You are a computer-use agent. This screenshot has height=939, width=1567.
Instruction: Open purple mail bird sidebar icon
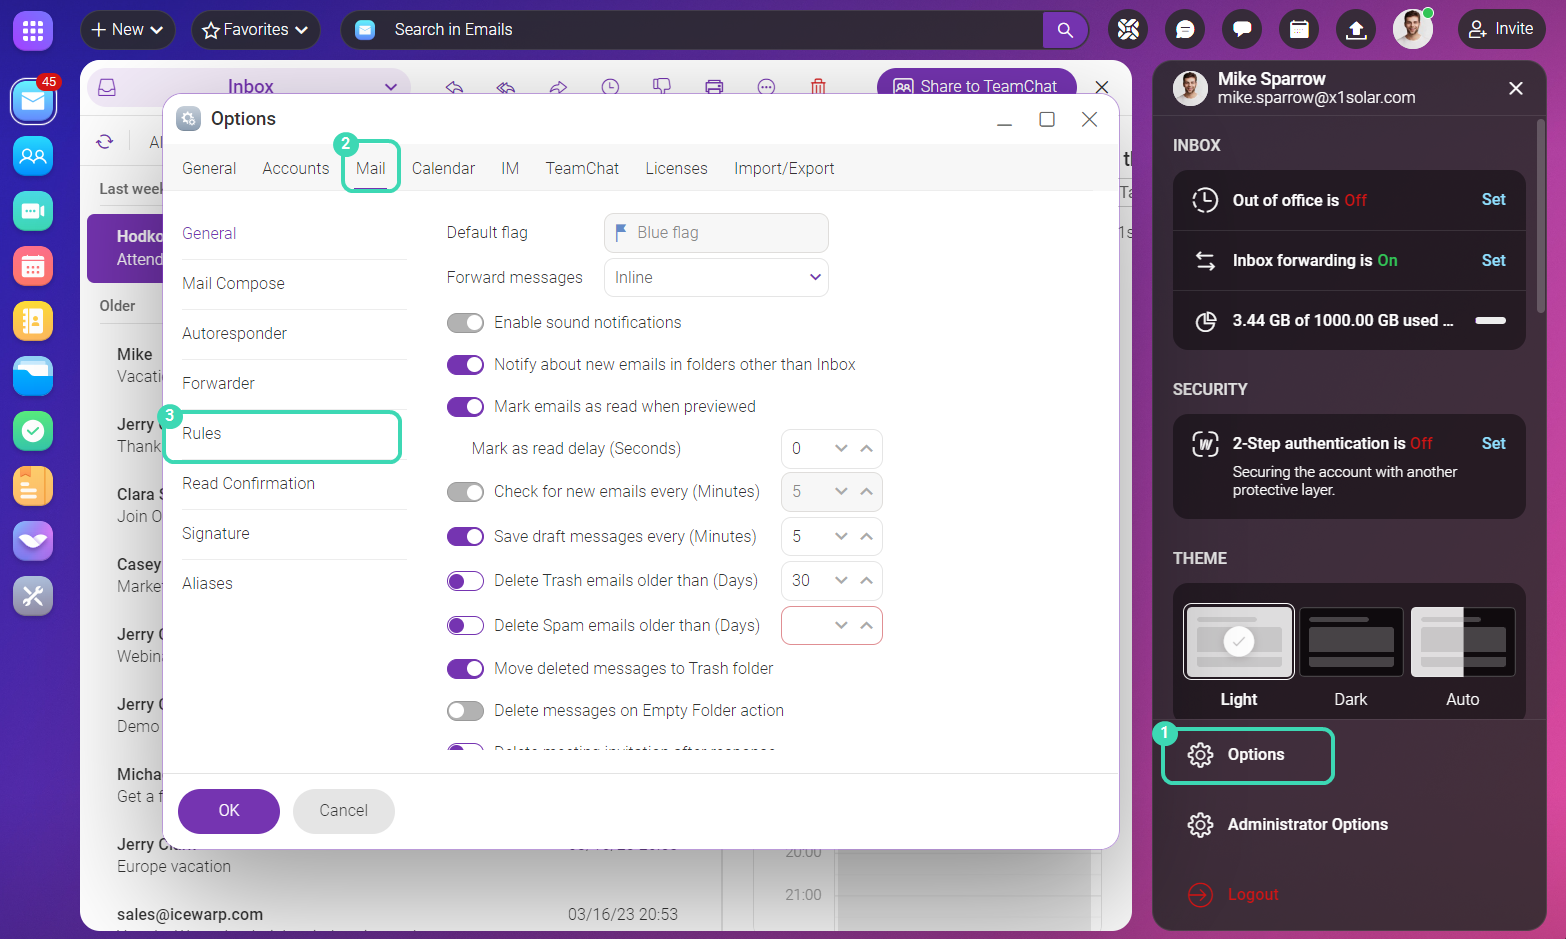tap(33, 541)
